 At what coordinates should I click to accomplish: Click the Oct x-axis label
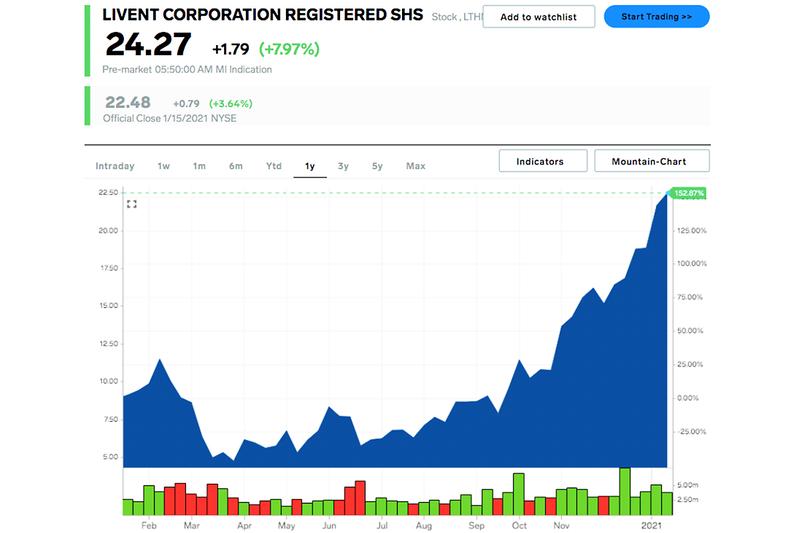(x=519, y=525)
